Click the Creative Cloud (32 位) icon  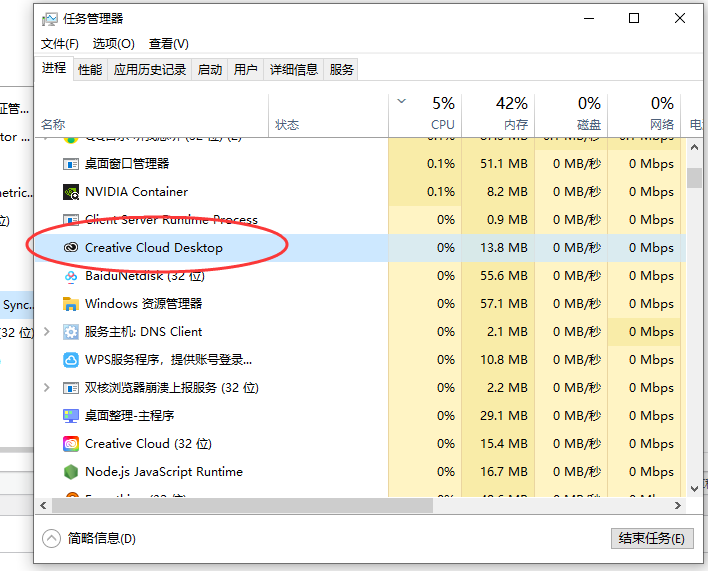(71, 444)
